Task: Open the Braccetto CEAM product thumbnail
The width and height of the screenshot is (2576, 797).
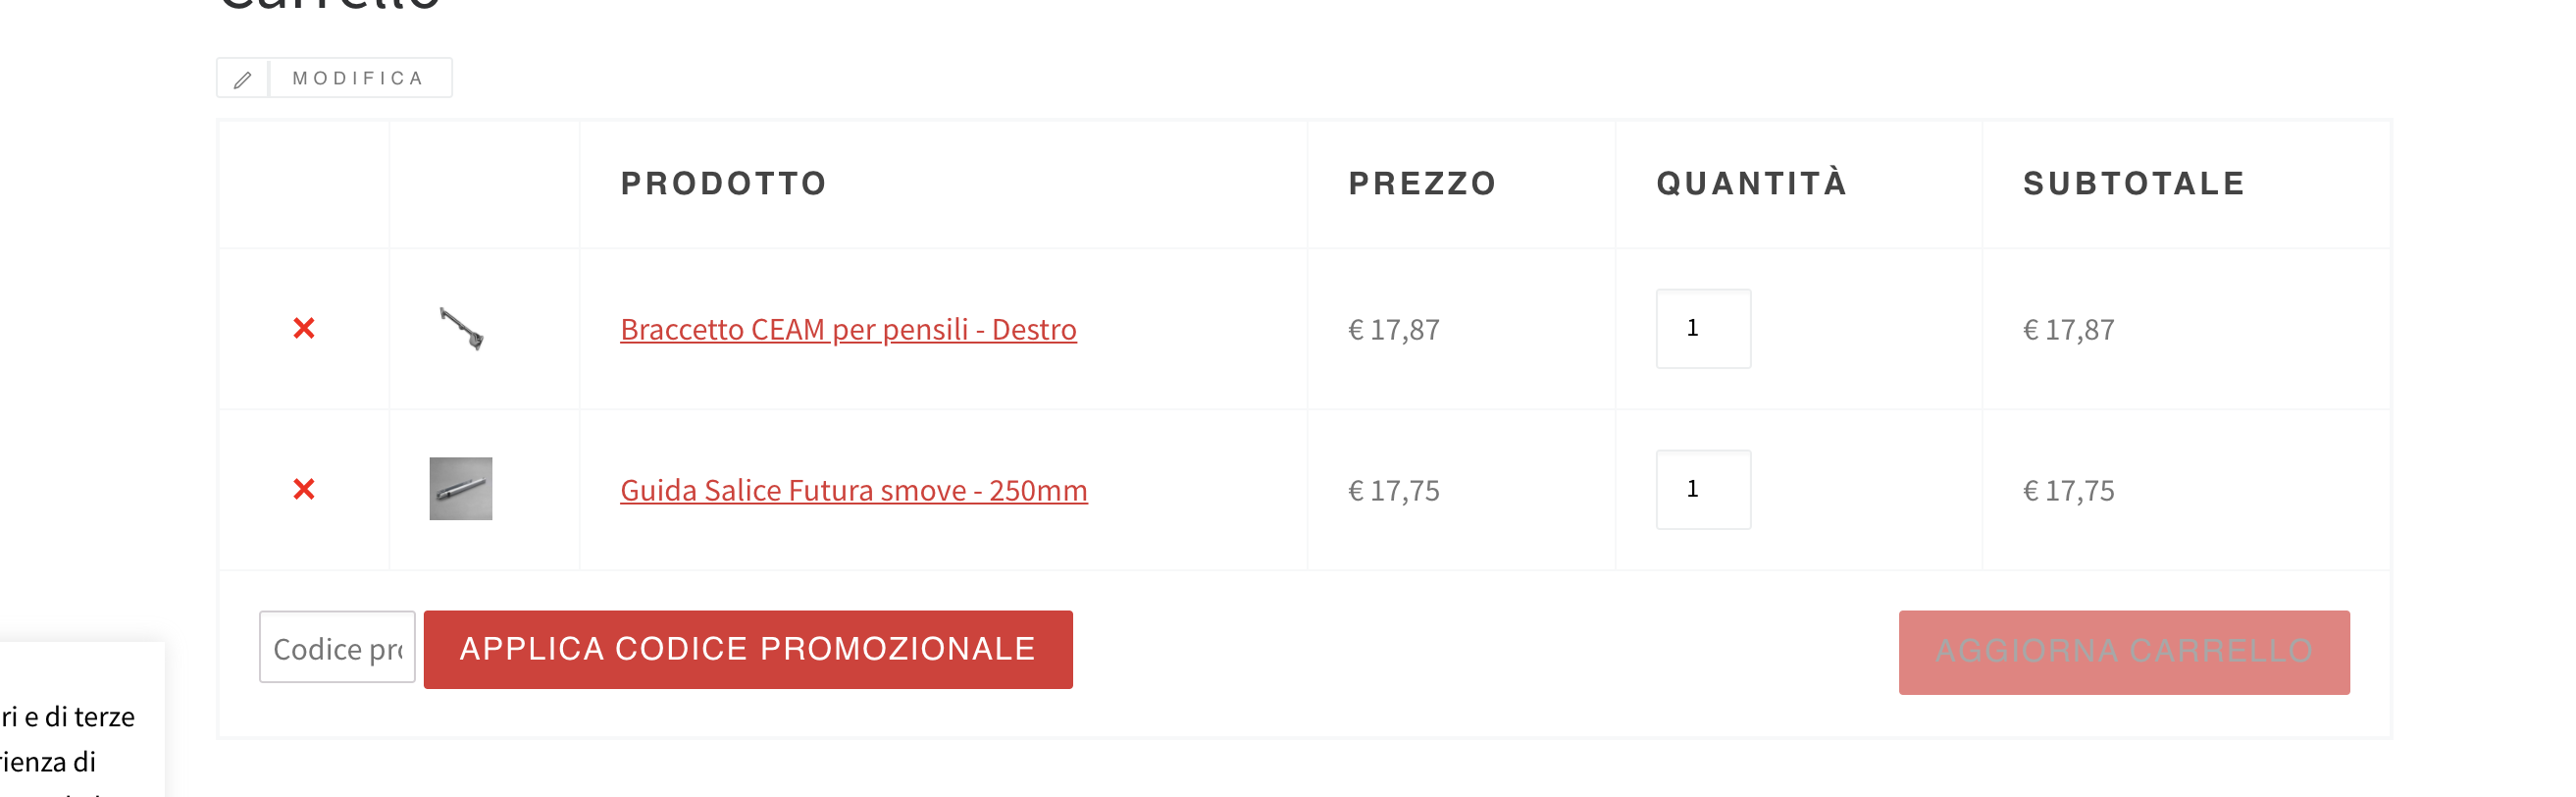Action: (x=461, y=329)
